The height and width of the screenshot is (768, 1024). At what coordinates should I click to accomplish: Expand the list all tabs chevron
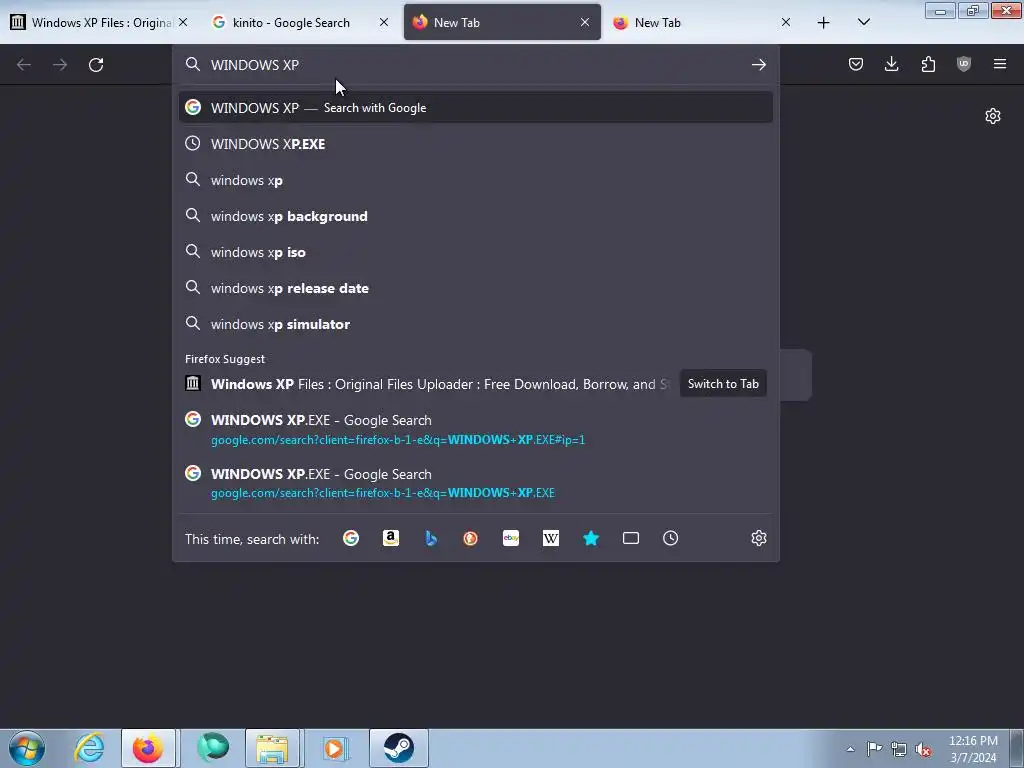point(863,23)
